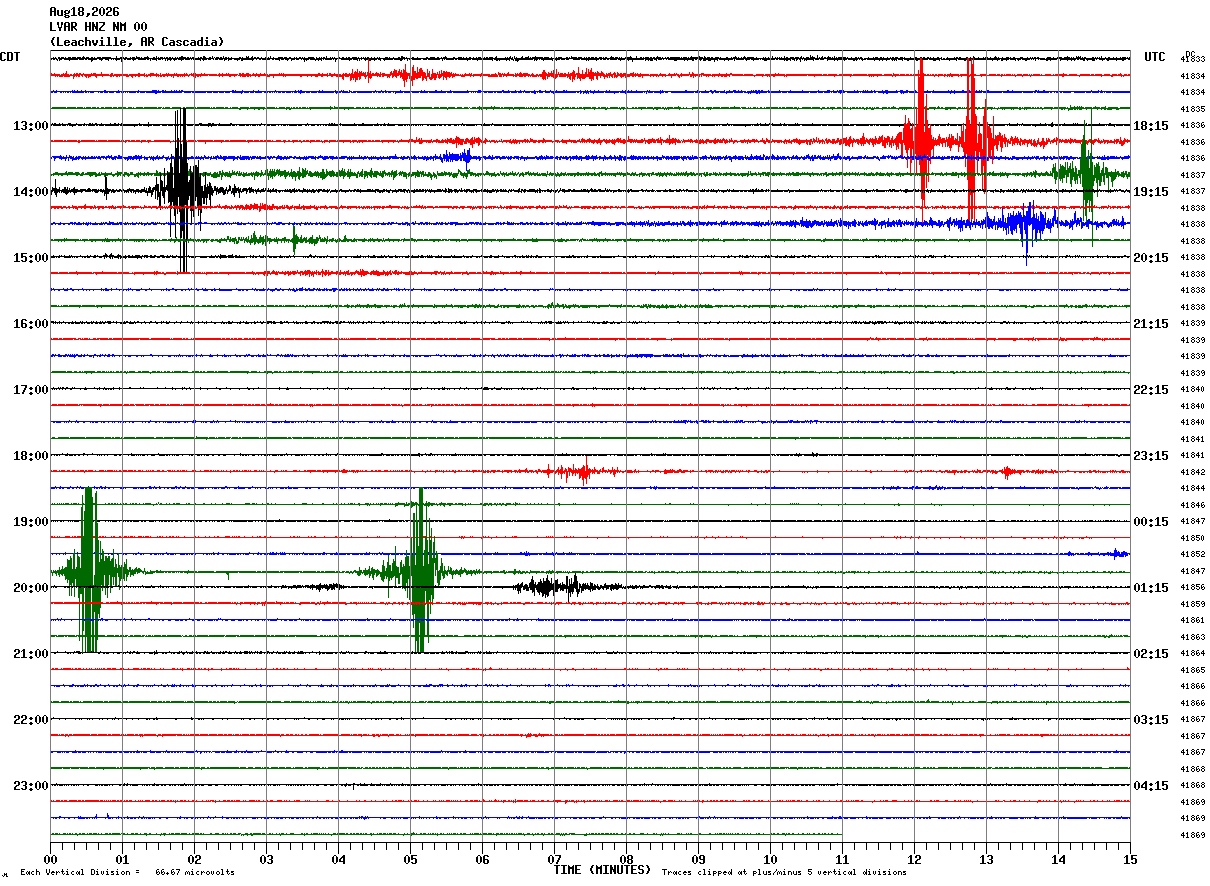Viewport: 1210px width, 886px height.
Task: Click minute '05' on the time axis
Action: [410, 859]
